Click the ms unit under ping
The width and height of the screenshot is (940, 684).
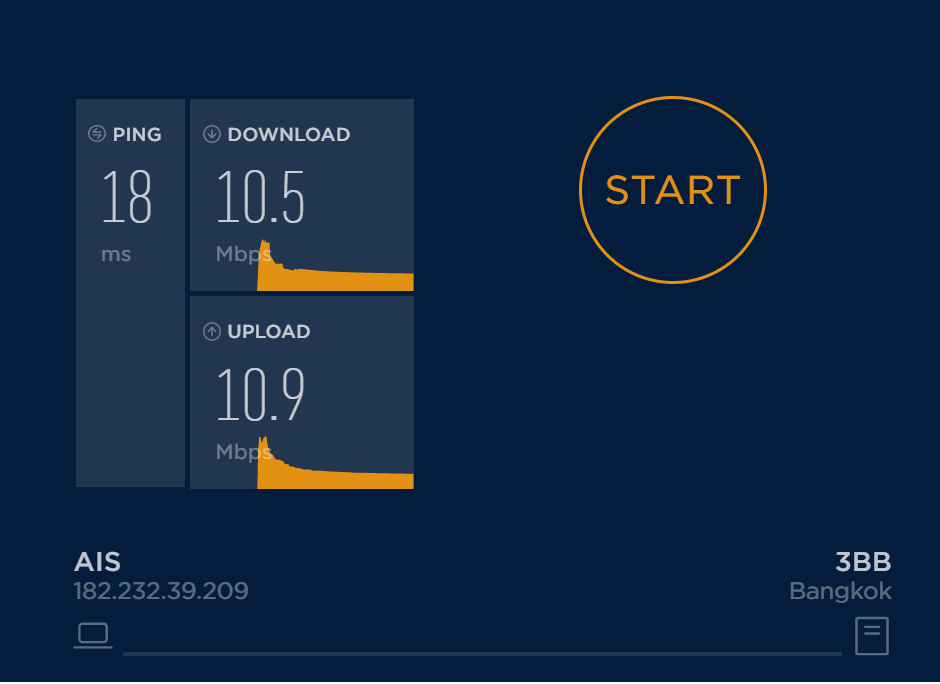[116, 254]
